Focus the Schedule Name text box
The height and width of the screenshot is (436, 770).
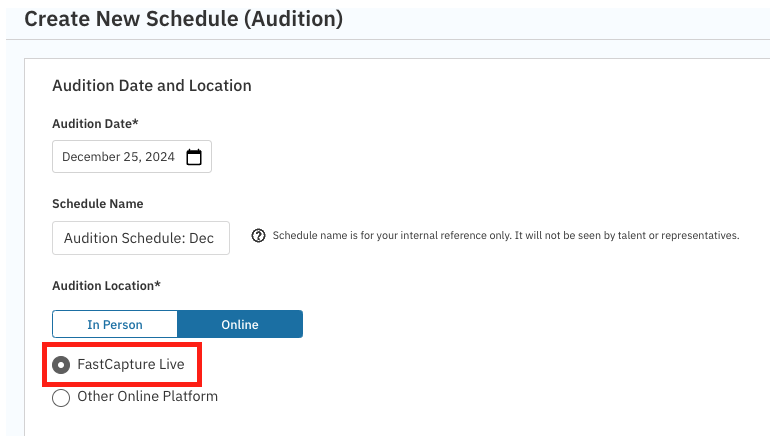(x=140, y=238)
